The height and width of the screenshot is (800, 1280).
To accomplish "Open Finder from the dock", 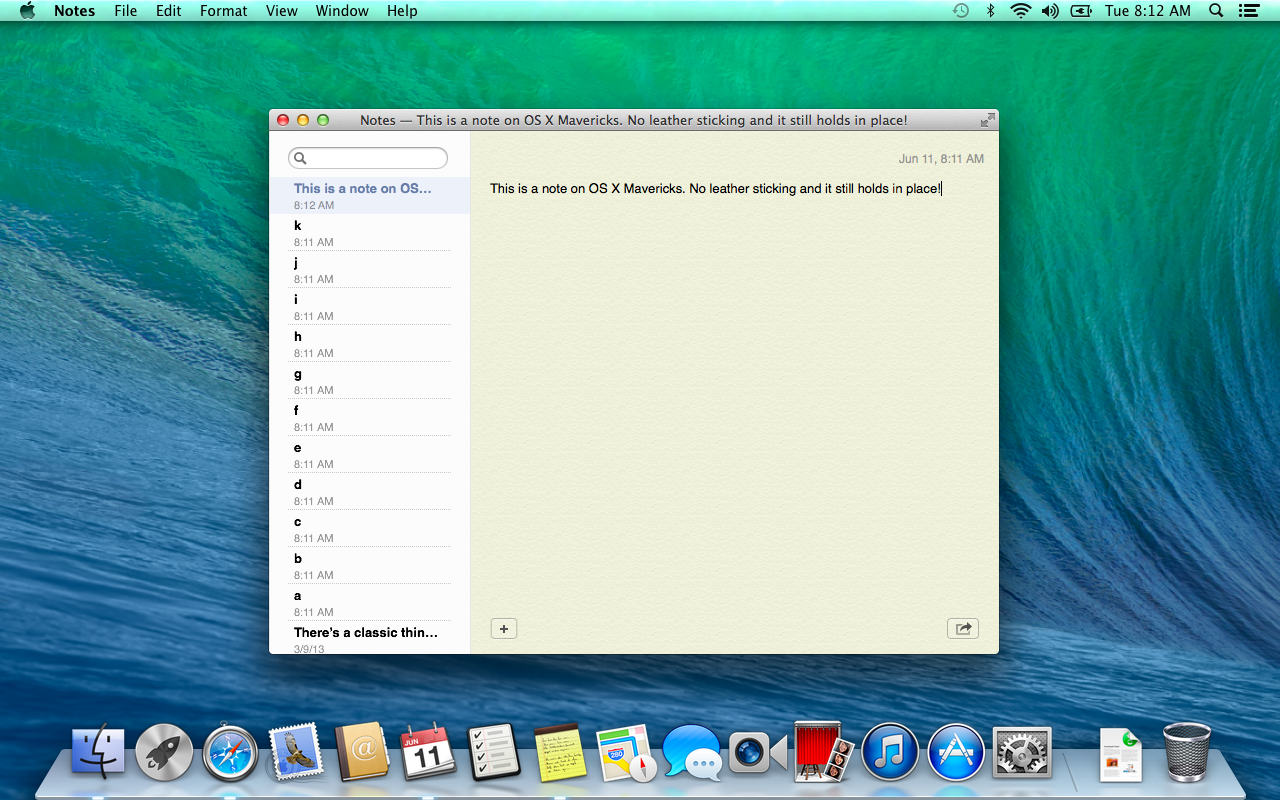I will (x=98, y=753).
